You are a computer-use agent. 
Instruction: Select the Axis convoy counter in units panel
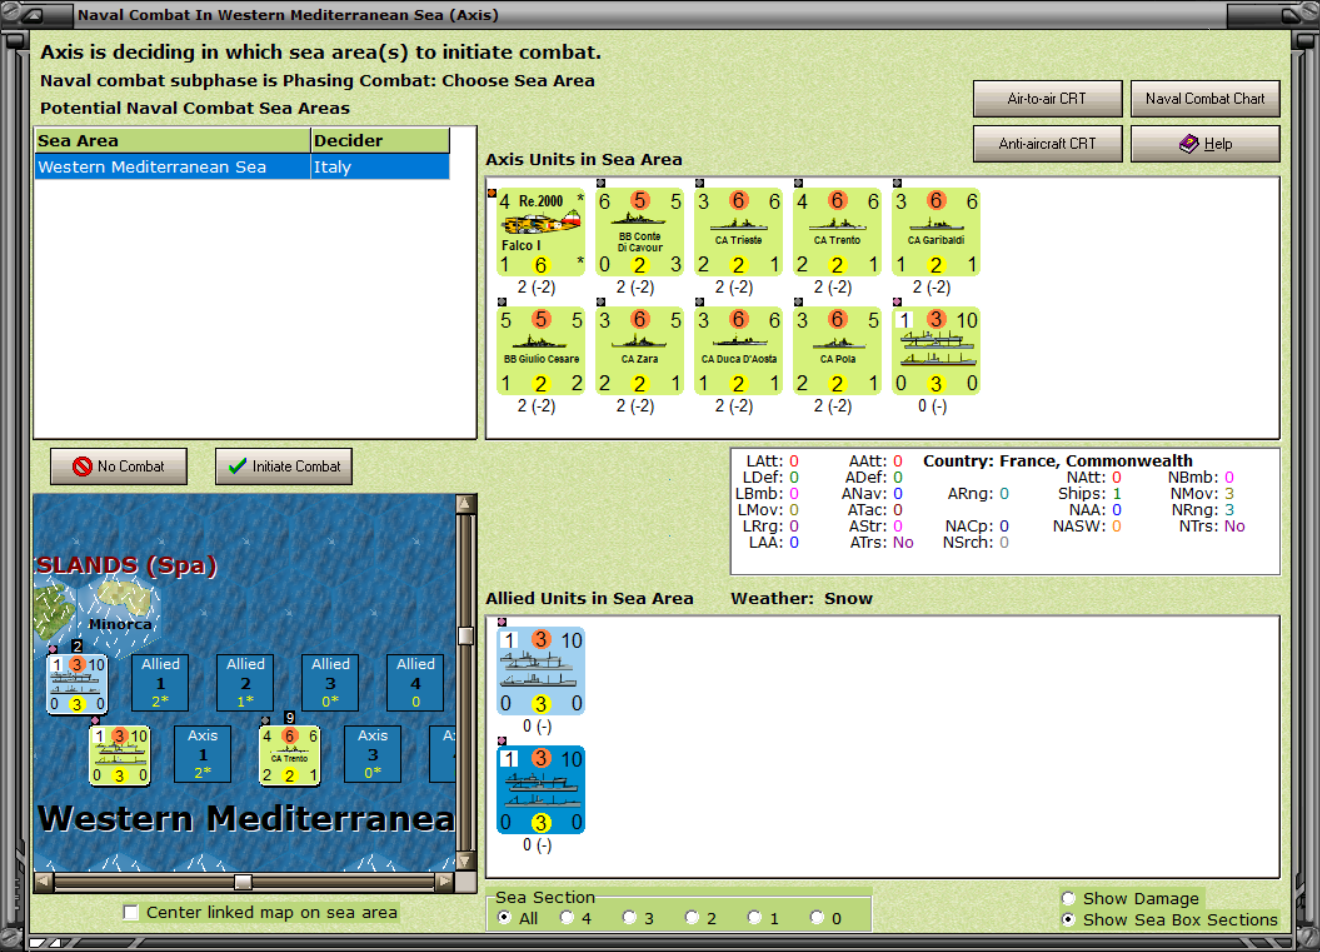pyautogui.click(x=936, y=351)
